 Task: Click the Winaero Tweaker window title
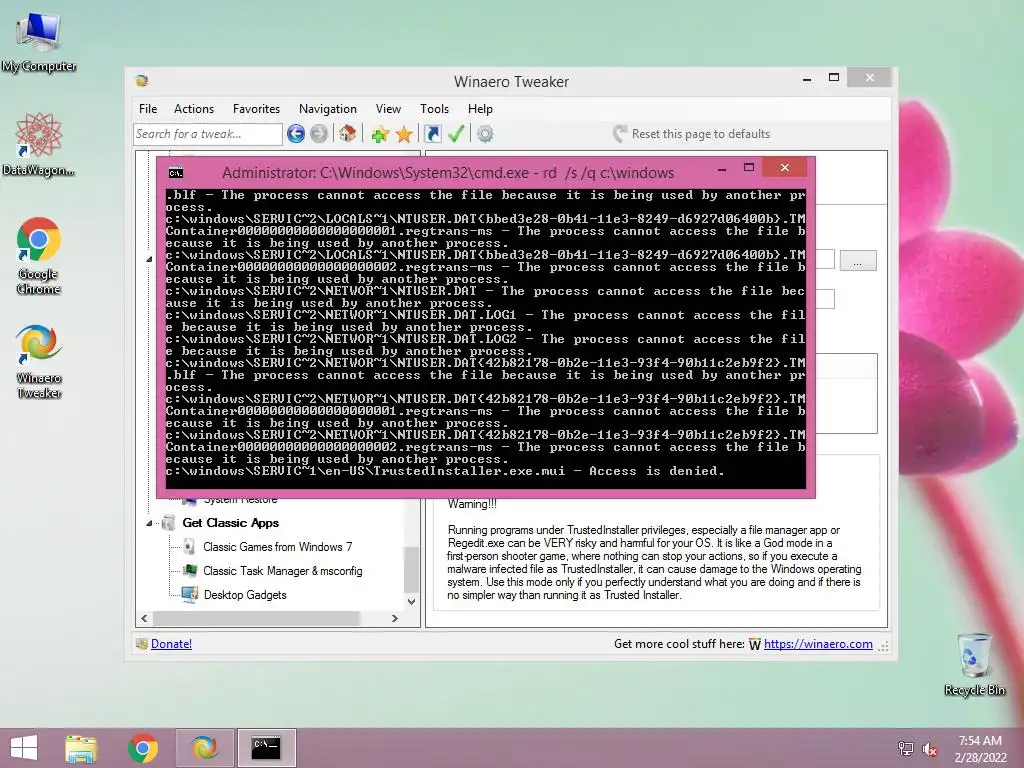[511, 82]
